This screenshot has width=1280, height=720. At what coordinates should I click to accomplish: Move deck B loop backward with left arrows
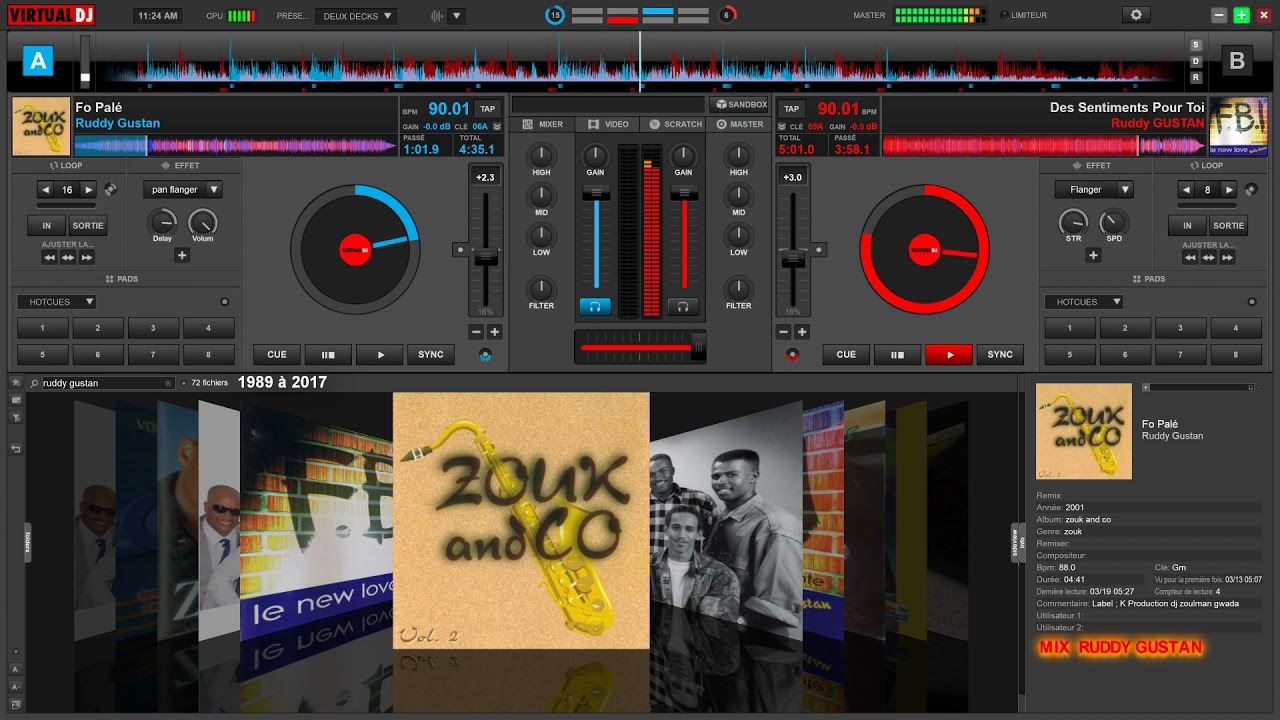[1189, 257]
